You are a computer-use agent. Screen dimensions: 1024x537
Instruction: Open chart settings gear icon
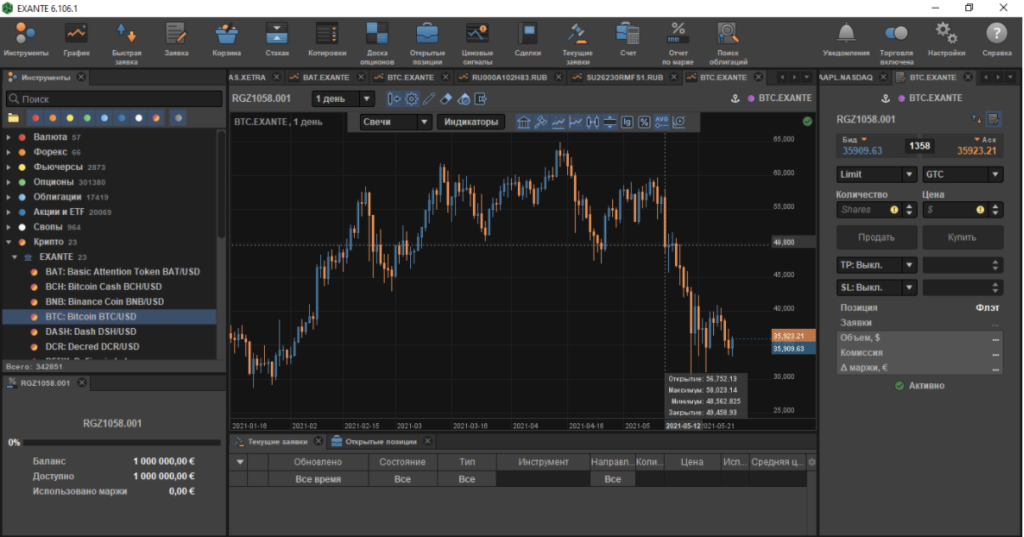coord(411,98)
